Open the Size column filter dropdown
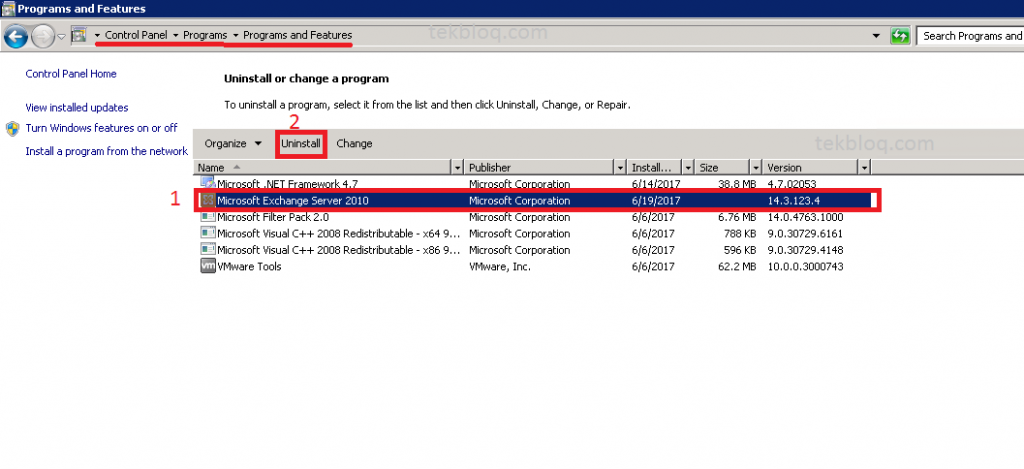Image resolution: width=1024 pixels, height=469 pixels. [x=757, y=168]
